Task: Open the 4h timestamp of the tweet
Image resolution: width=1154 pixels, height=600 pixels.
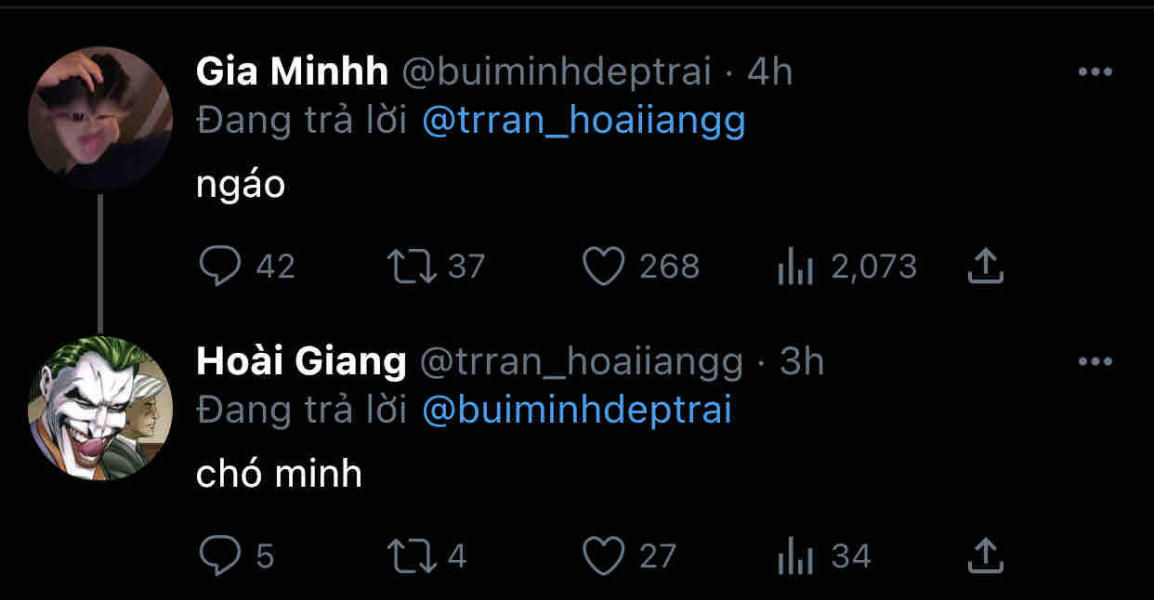Action: [770, 72]
